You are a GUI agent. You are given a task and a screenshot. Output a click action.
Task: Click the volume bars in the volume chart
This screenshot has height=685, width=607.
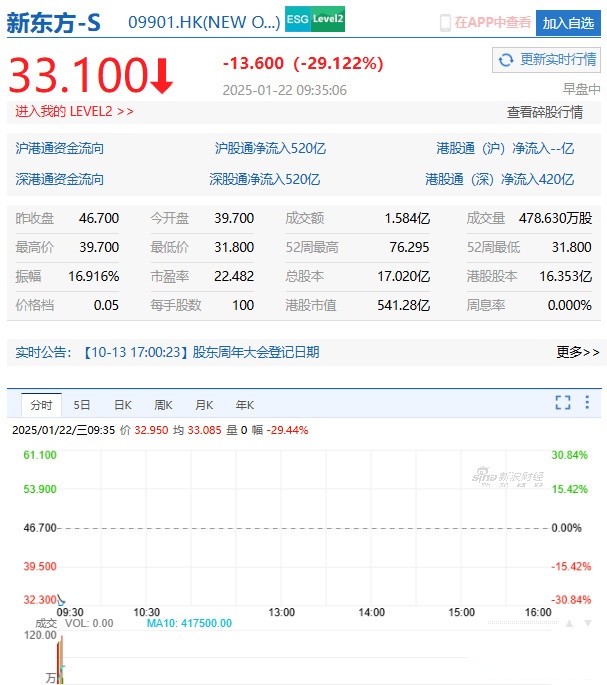coord(60,660)
